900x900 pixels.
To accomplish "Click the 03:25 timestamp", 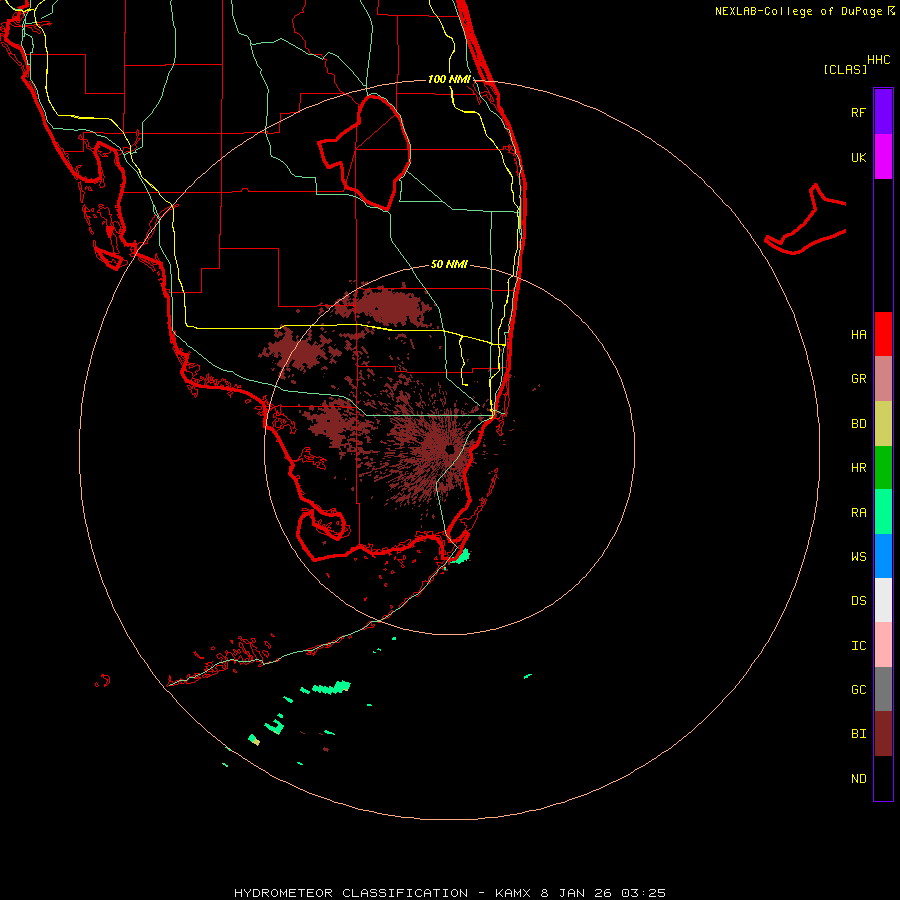I will coord(643,893).
